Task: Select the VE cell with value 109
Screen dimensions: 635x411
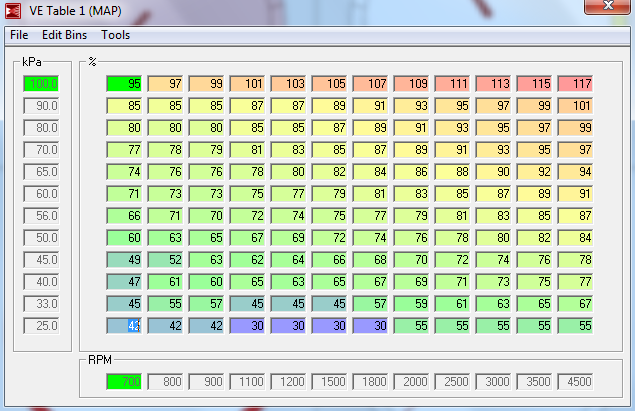Action: 411,84
